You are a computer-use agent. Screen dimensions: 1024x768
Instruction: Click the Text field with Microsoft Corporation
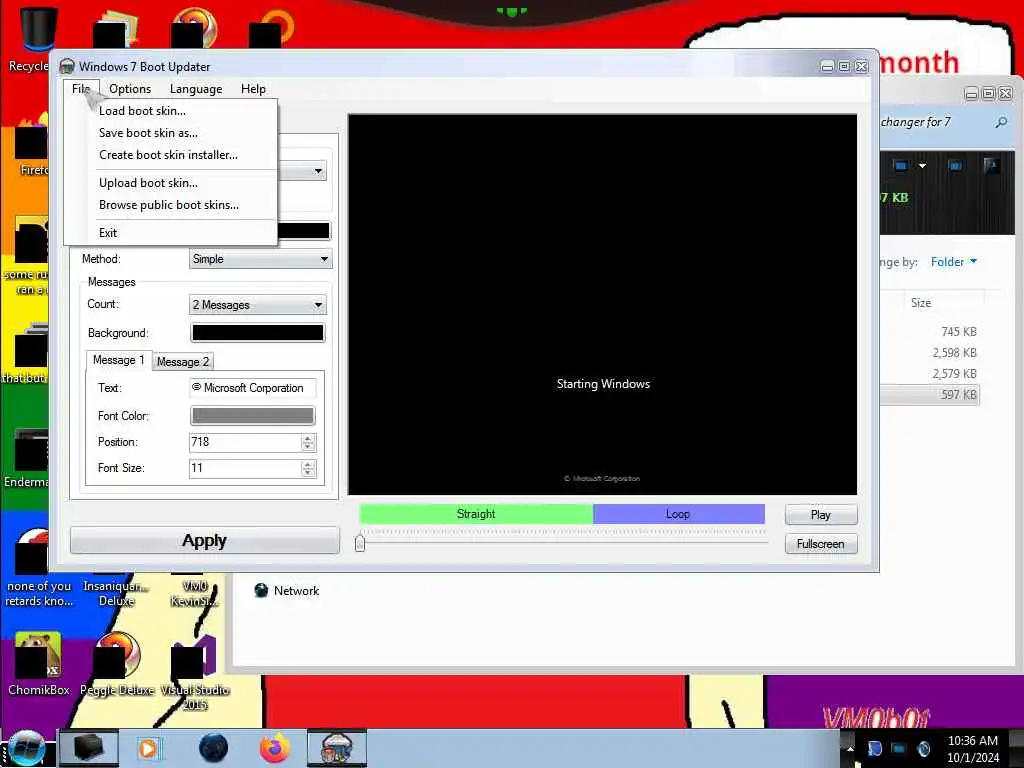(x=253, y=388)
